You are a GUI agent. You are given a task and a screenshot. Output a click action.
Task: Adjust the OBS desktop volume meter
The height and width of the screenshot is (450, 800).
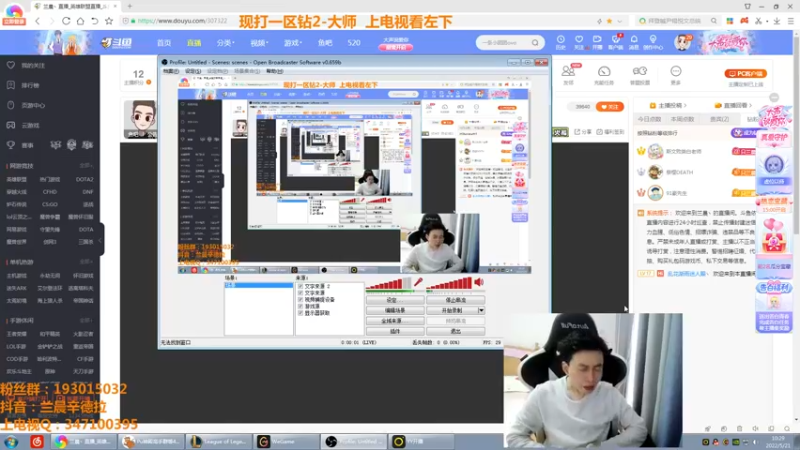point(449,284)
